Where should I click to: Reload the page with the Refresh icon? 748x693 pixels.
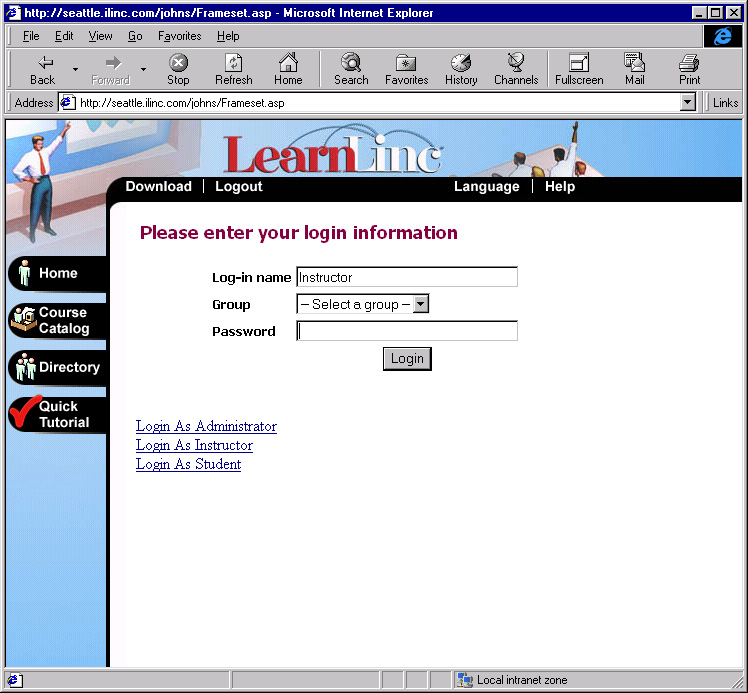point(233,70)
